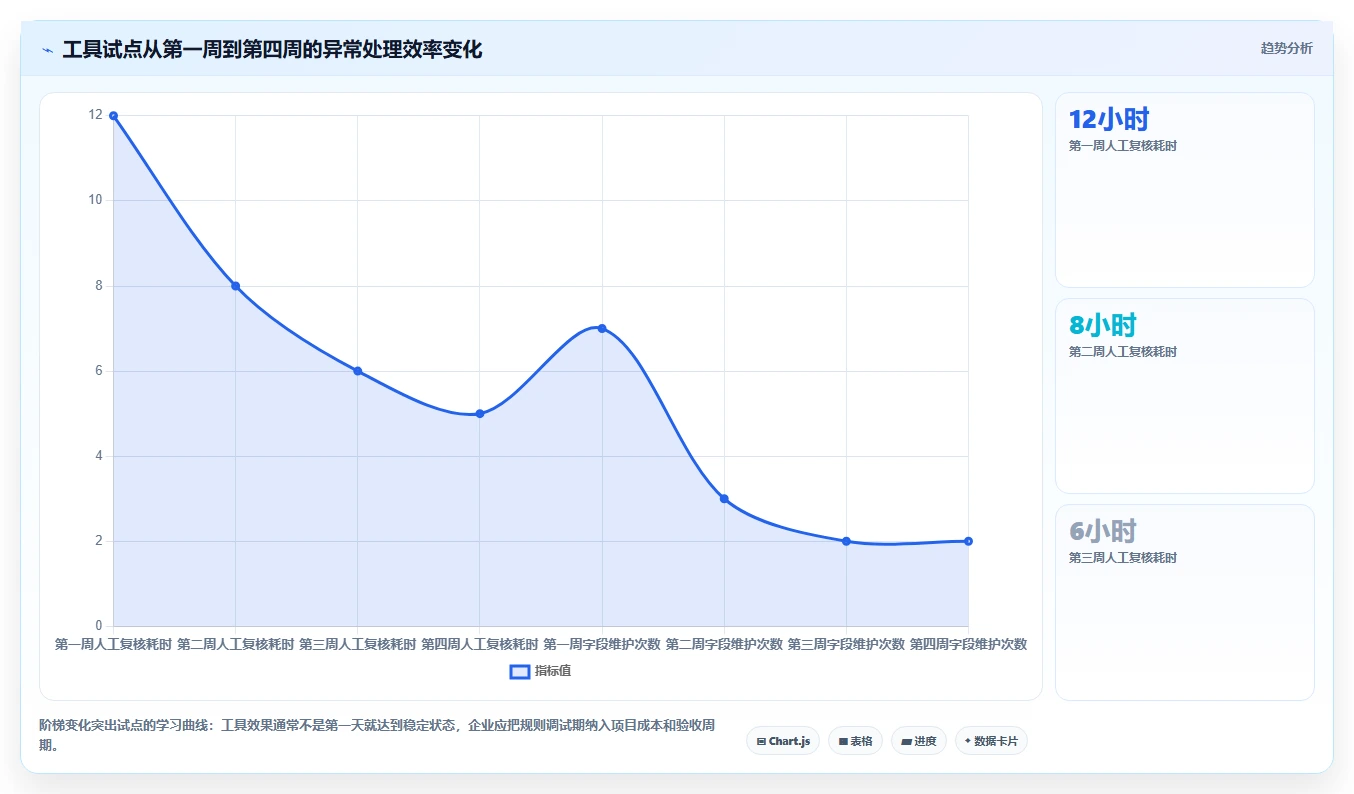This screenshot has height=794, width=1354.
Task: Click the 第一周人工复核耗时 card caption
Action: (1123, 146)
